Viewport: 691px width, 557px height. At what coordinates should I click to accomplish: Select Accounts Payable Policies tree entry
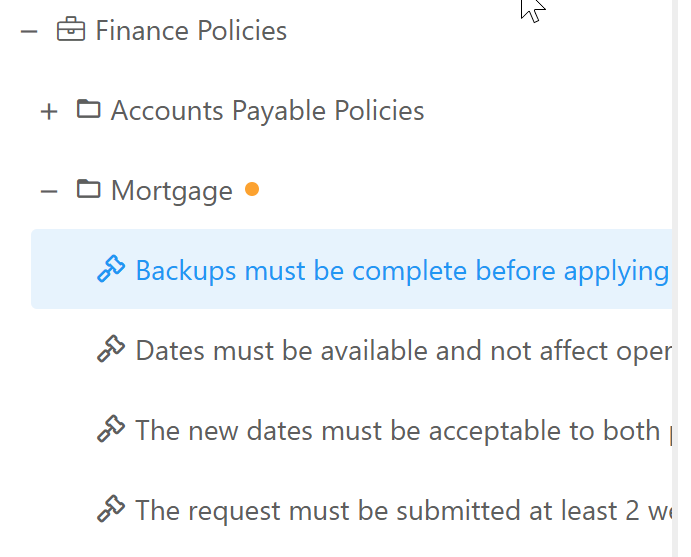[267, 111]
